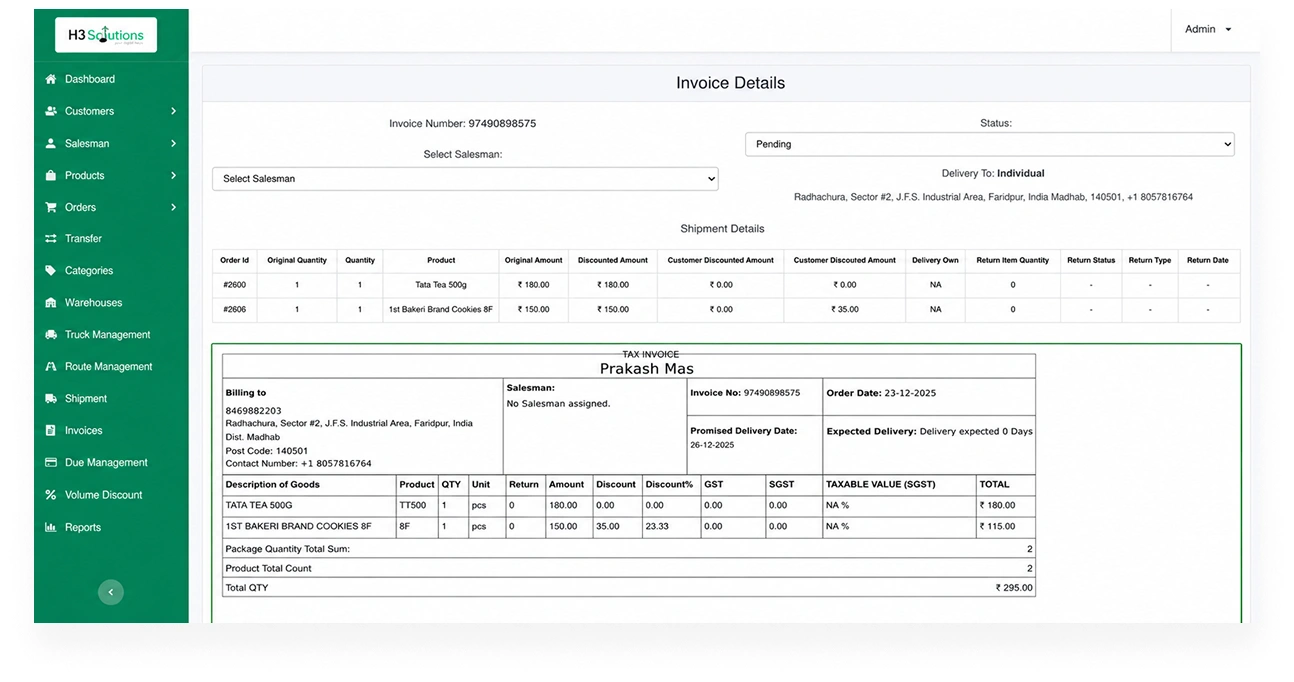1294x682 pixels.
Task: Expand the Customers submenu chevron
Action: click(174, 111)
